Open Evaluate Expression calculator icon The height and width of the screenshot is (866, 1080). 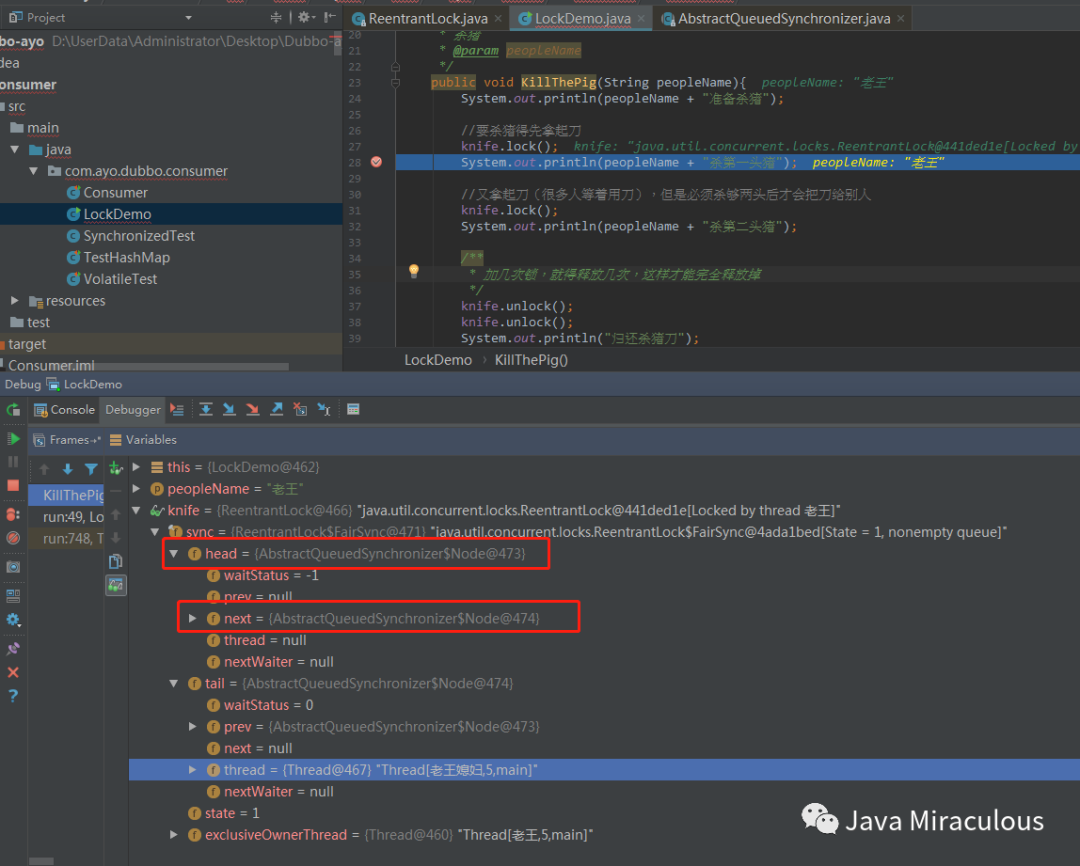(x=353, y=410)
